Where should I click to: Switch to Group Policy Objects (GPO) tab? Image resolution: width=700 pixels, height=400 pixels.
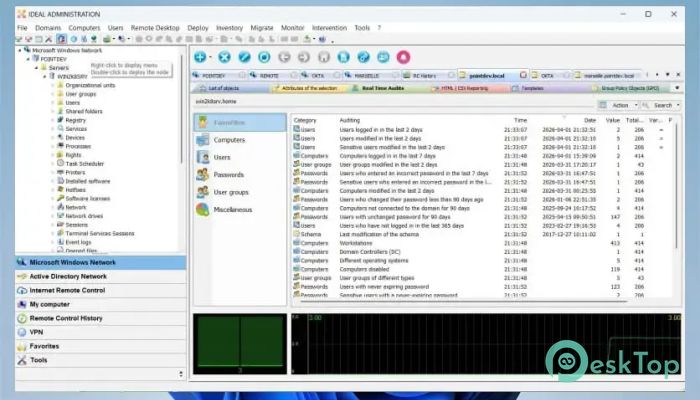coord(630,88)
